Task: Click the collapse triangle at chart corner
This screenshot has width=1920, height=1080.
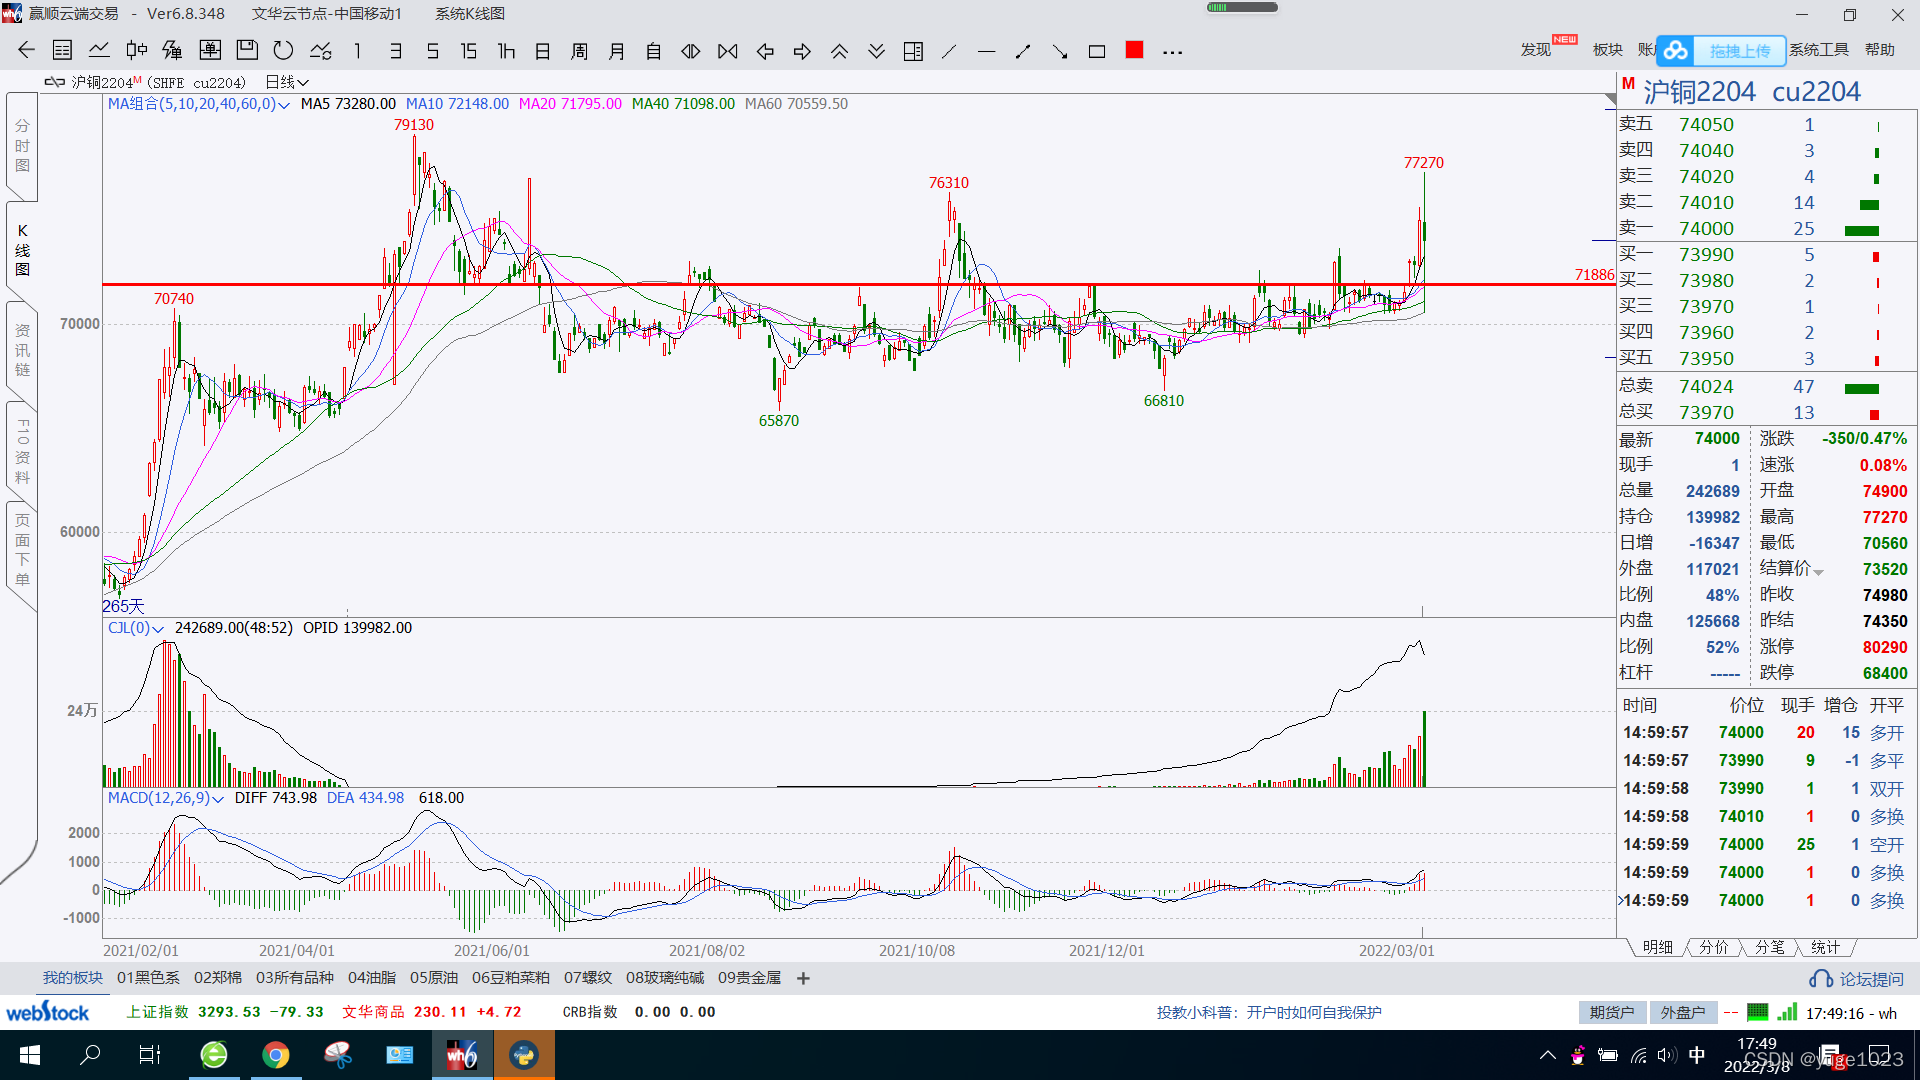Action: point(1610,100)
